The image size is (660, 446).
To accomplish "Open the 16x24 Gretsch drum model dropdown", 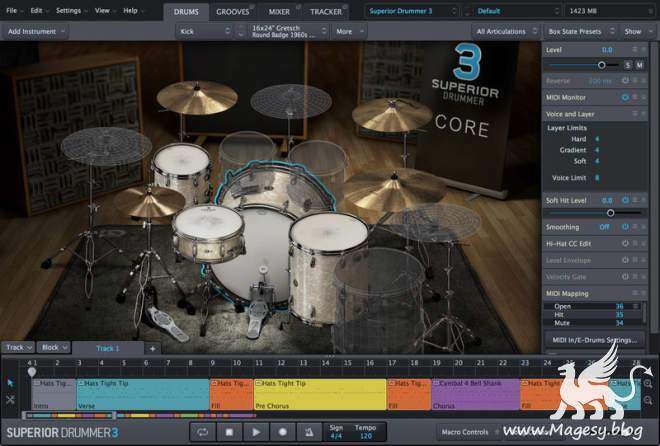I will coord(288,31).
